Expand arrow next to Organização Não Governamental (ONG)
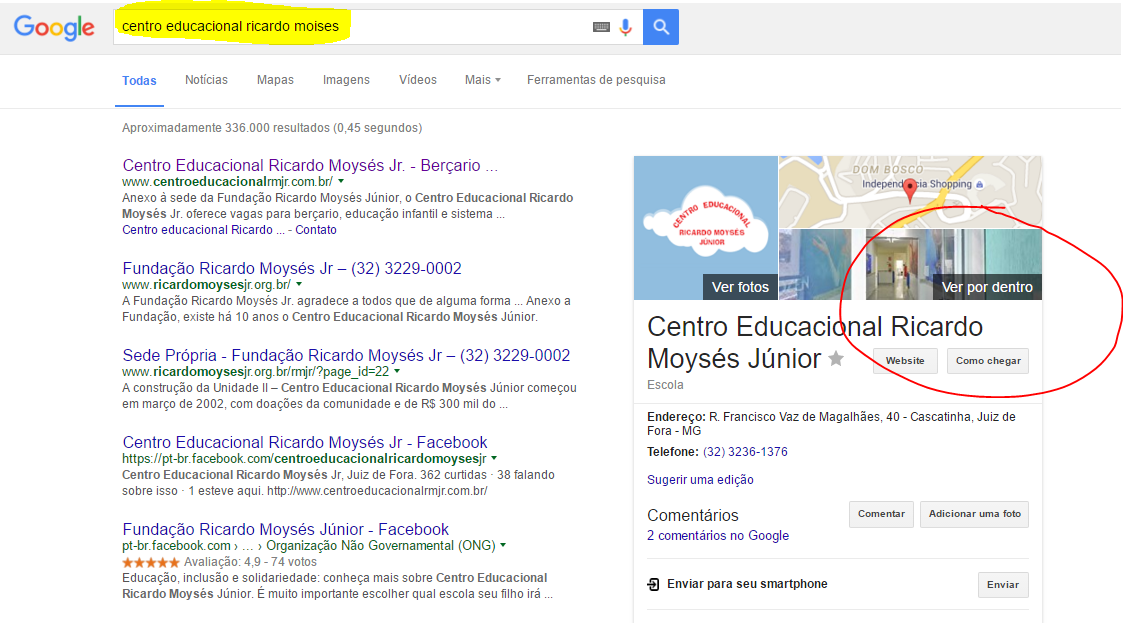The height and width of the screenshot is (623, 1123). (503, 546)
